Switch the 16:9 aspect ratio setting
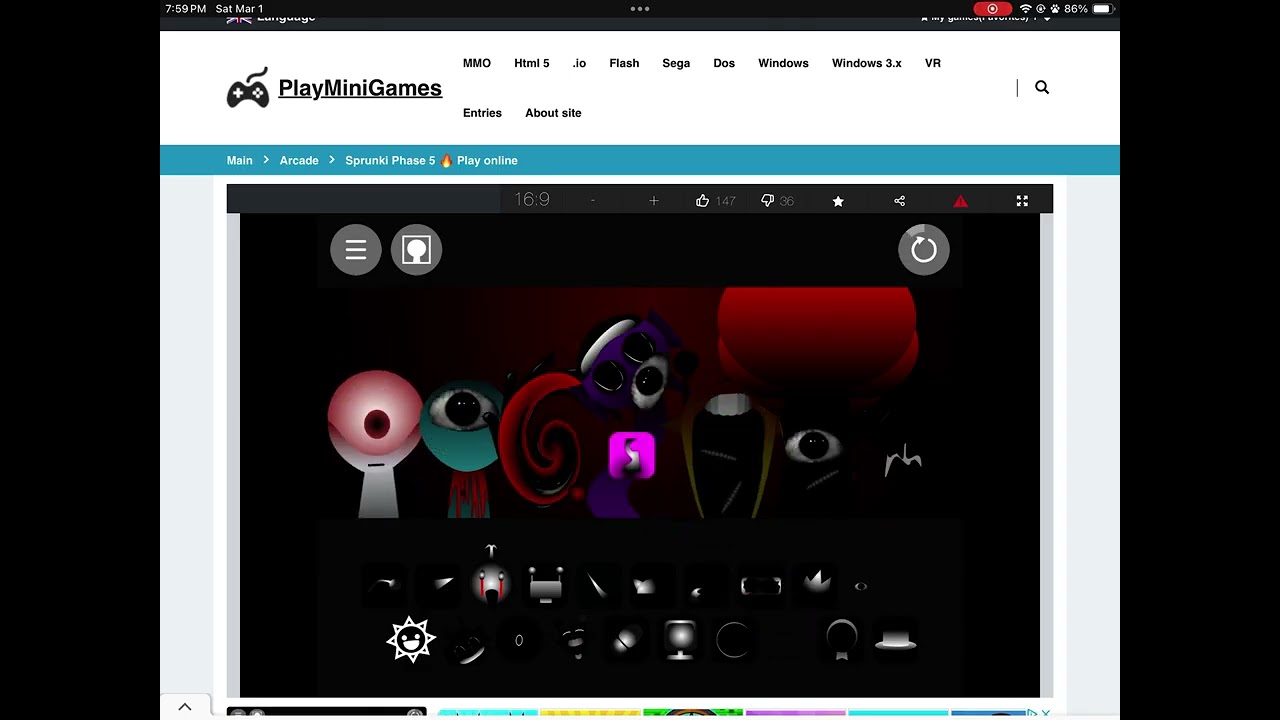The image size is (1280, 720). tap(532, 200)
